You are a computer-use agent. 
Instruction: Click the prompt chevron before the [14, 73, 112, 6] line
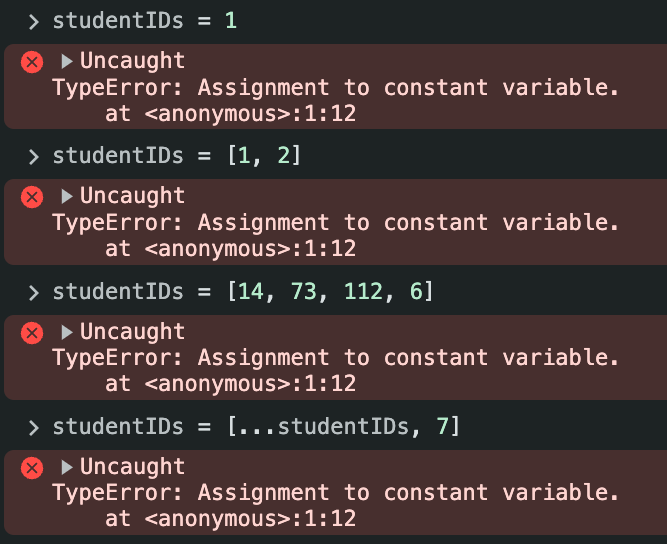(33, 292)
